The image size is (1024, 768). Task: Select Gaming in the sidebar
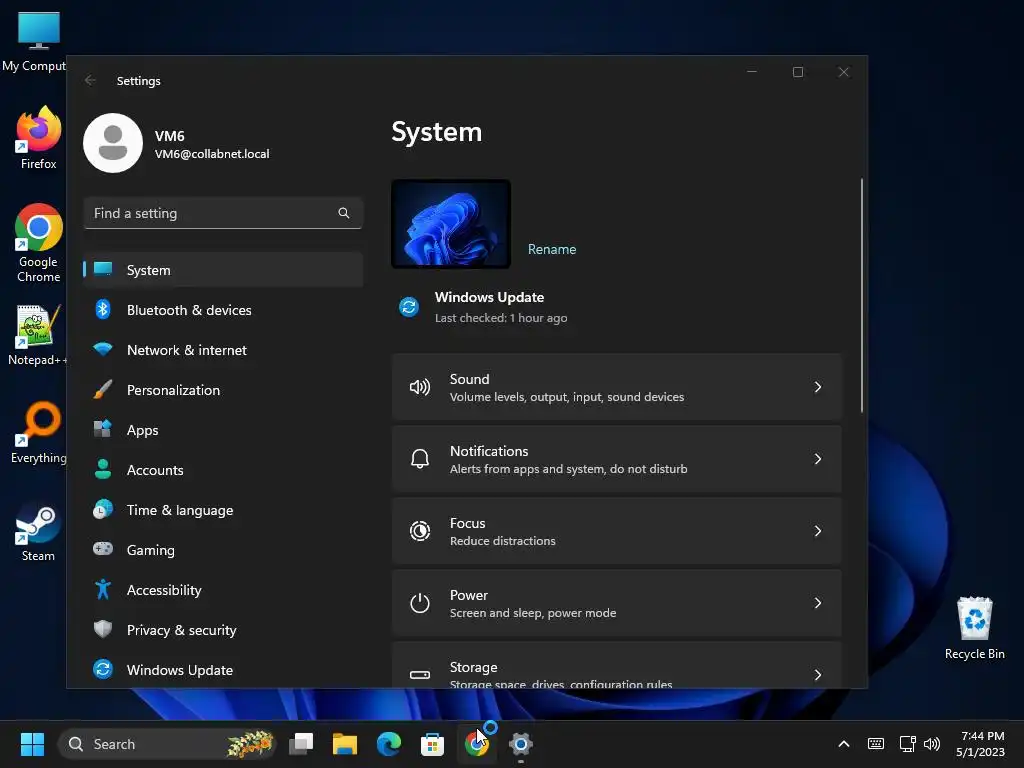tap(223, 550)
